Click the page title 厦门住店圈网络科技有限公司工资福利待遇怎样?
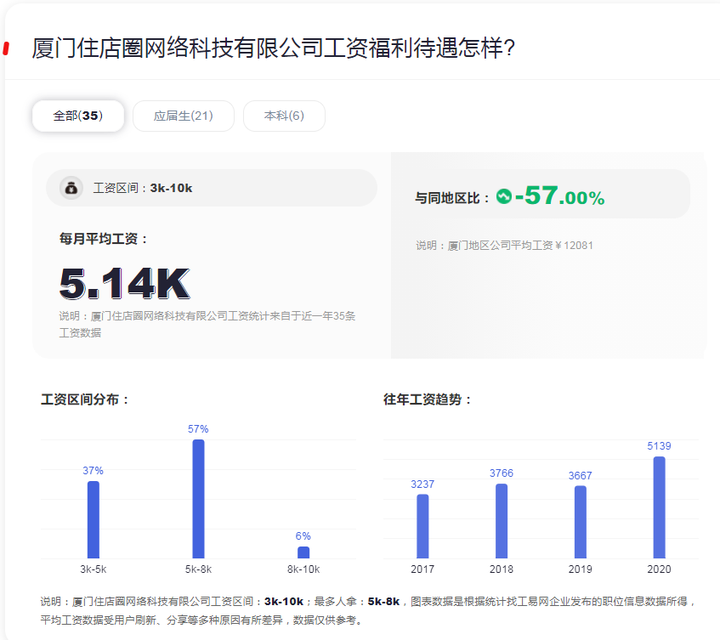The height and width of the screenshot is (640, 720). (x=273, y=48)
